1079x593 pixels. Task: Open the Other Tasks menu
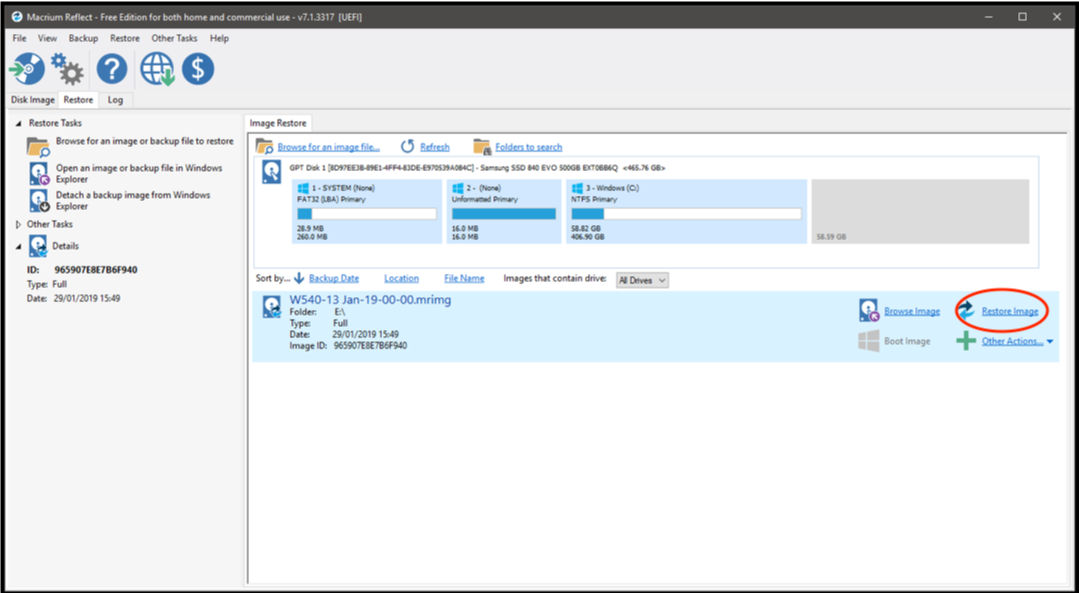point(174,37)
